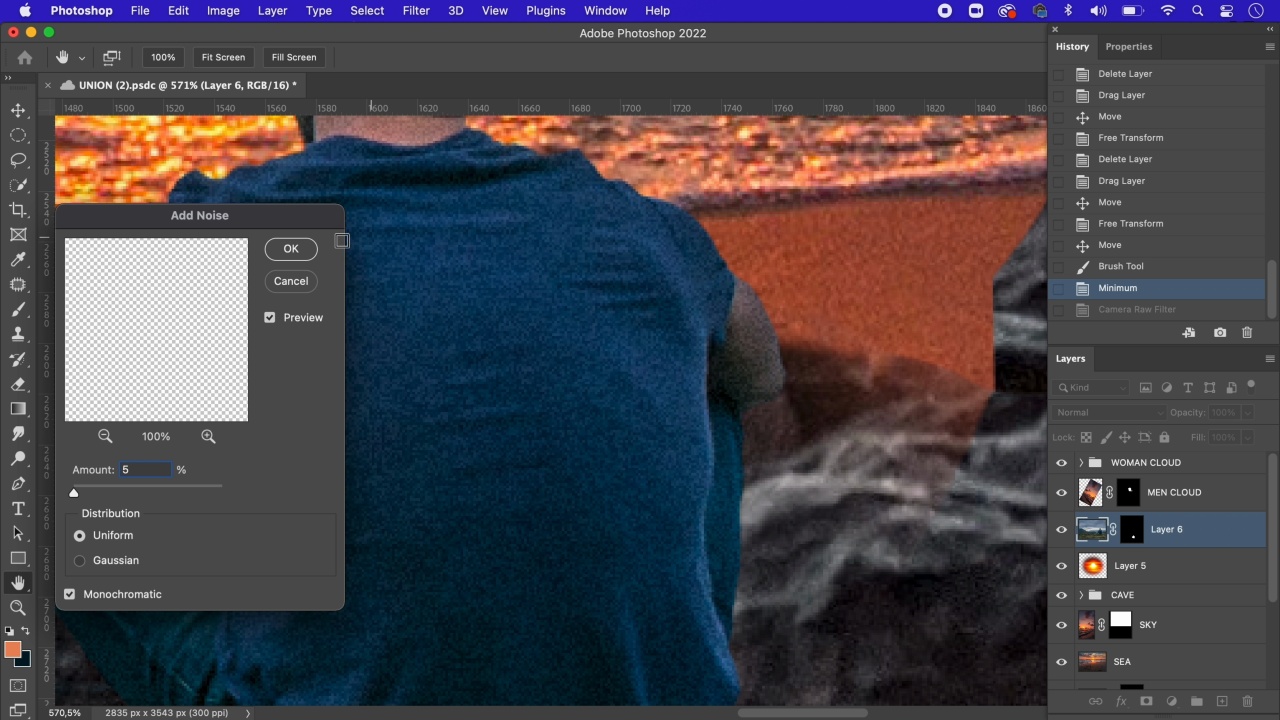Open the Filter menu
The width and height of the screenshot is (1280, 720).
[x=416, y=11]
